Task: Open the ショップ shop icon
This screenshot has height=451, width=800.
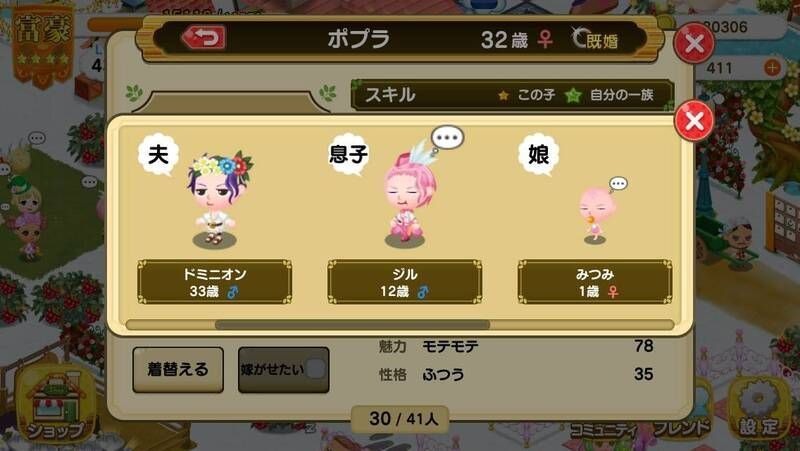Action: (55, 406)
